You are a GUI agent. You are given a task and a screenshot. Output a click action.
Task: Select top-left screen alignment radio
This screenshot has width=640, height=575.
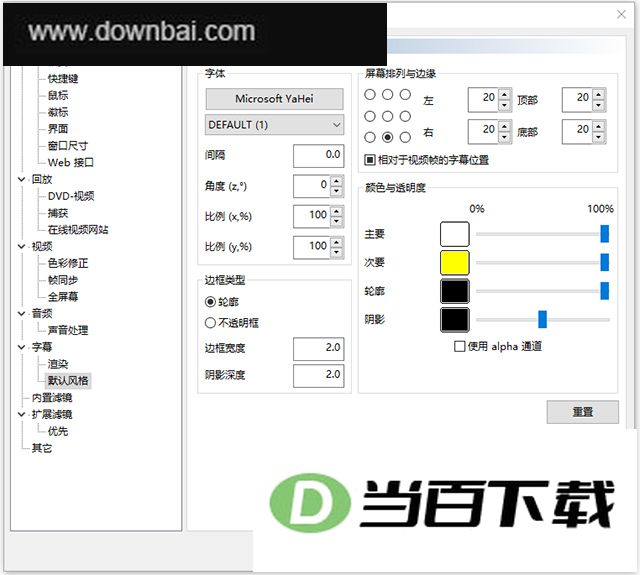coord(370,95)
